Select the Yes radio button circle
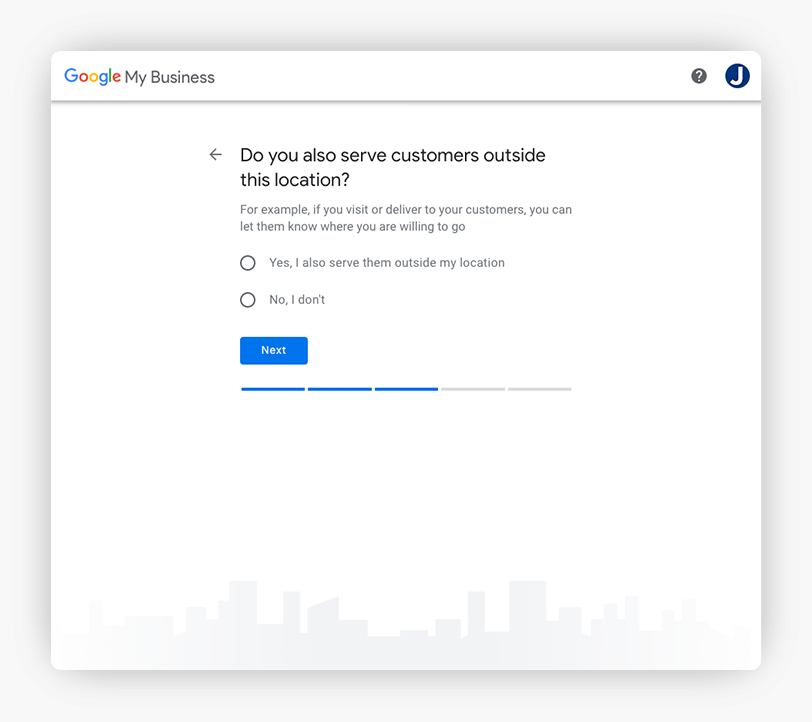The height and width of the screenshot is (722, 812). 248,263
